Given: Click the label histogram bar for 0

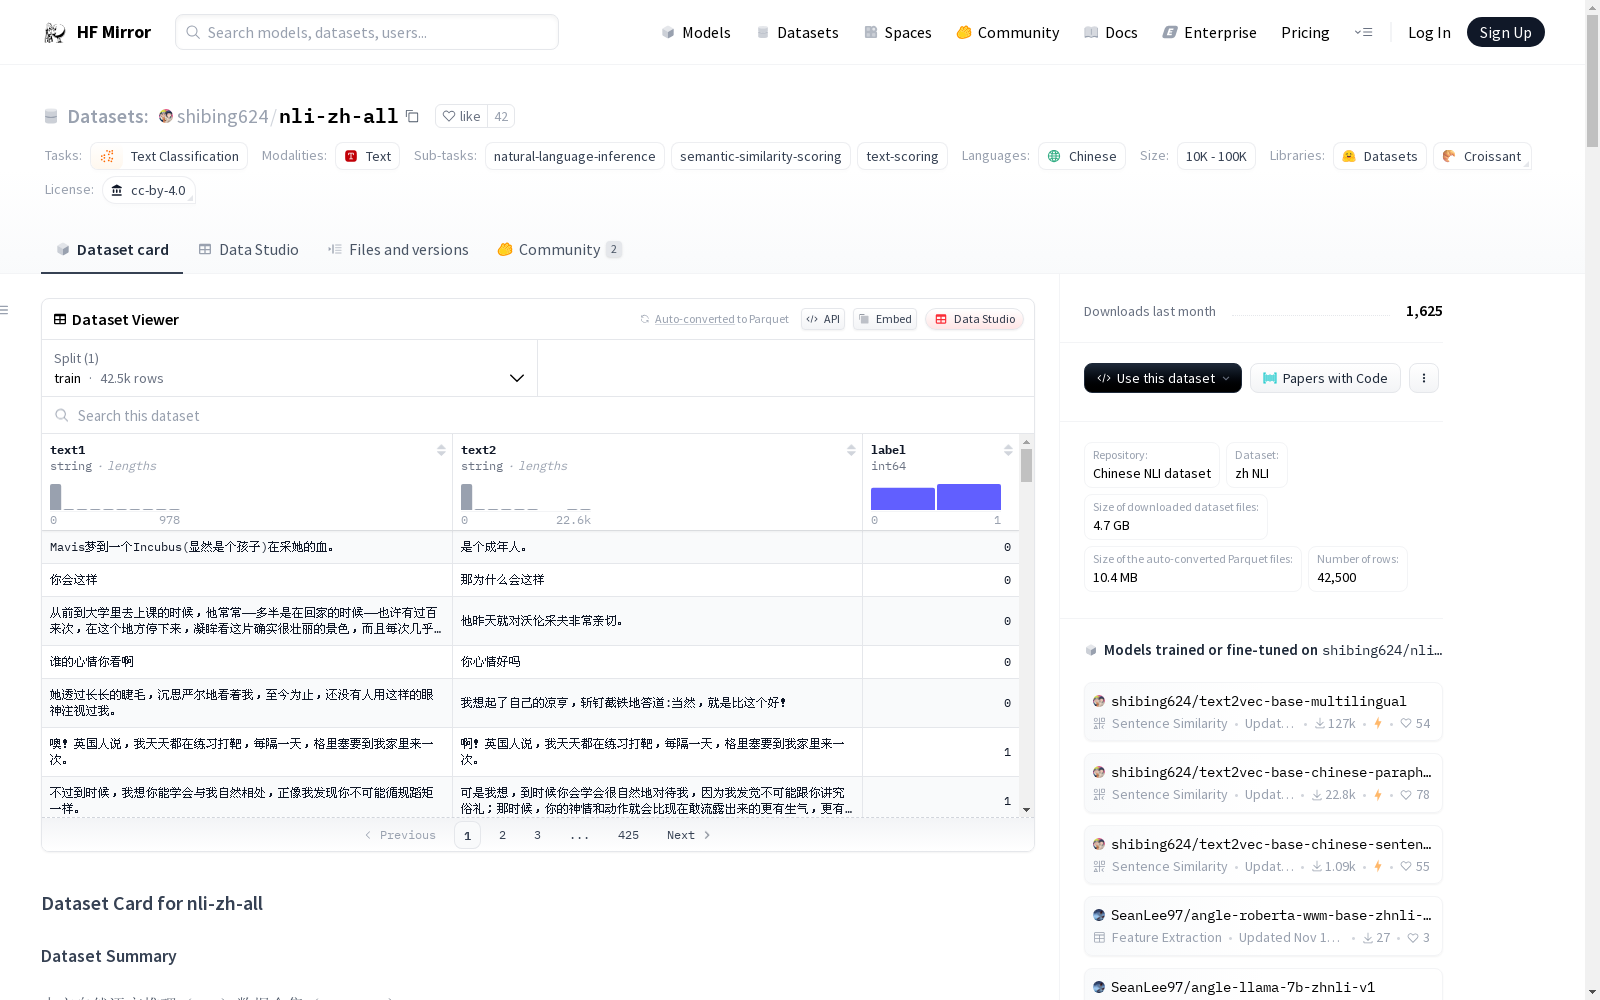Looking at the screenshot, I should pos(903,499).
